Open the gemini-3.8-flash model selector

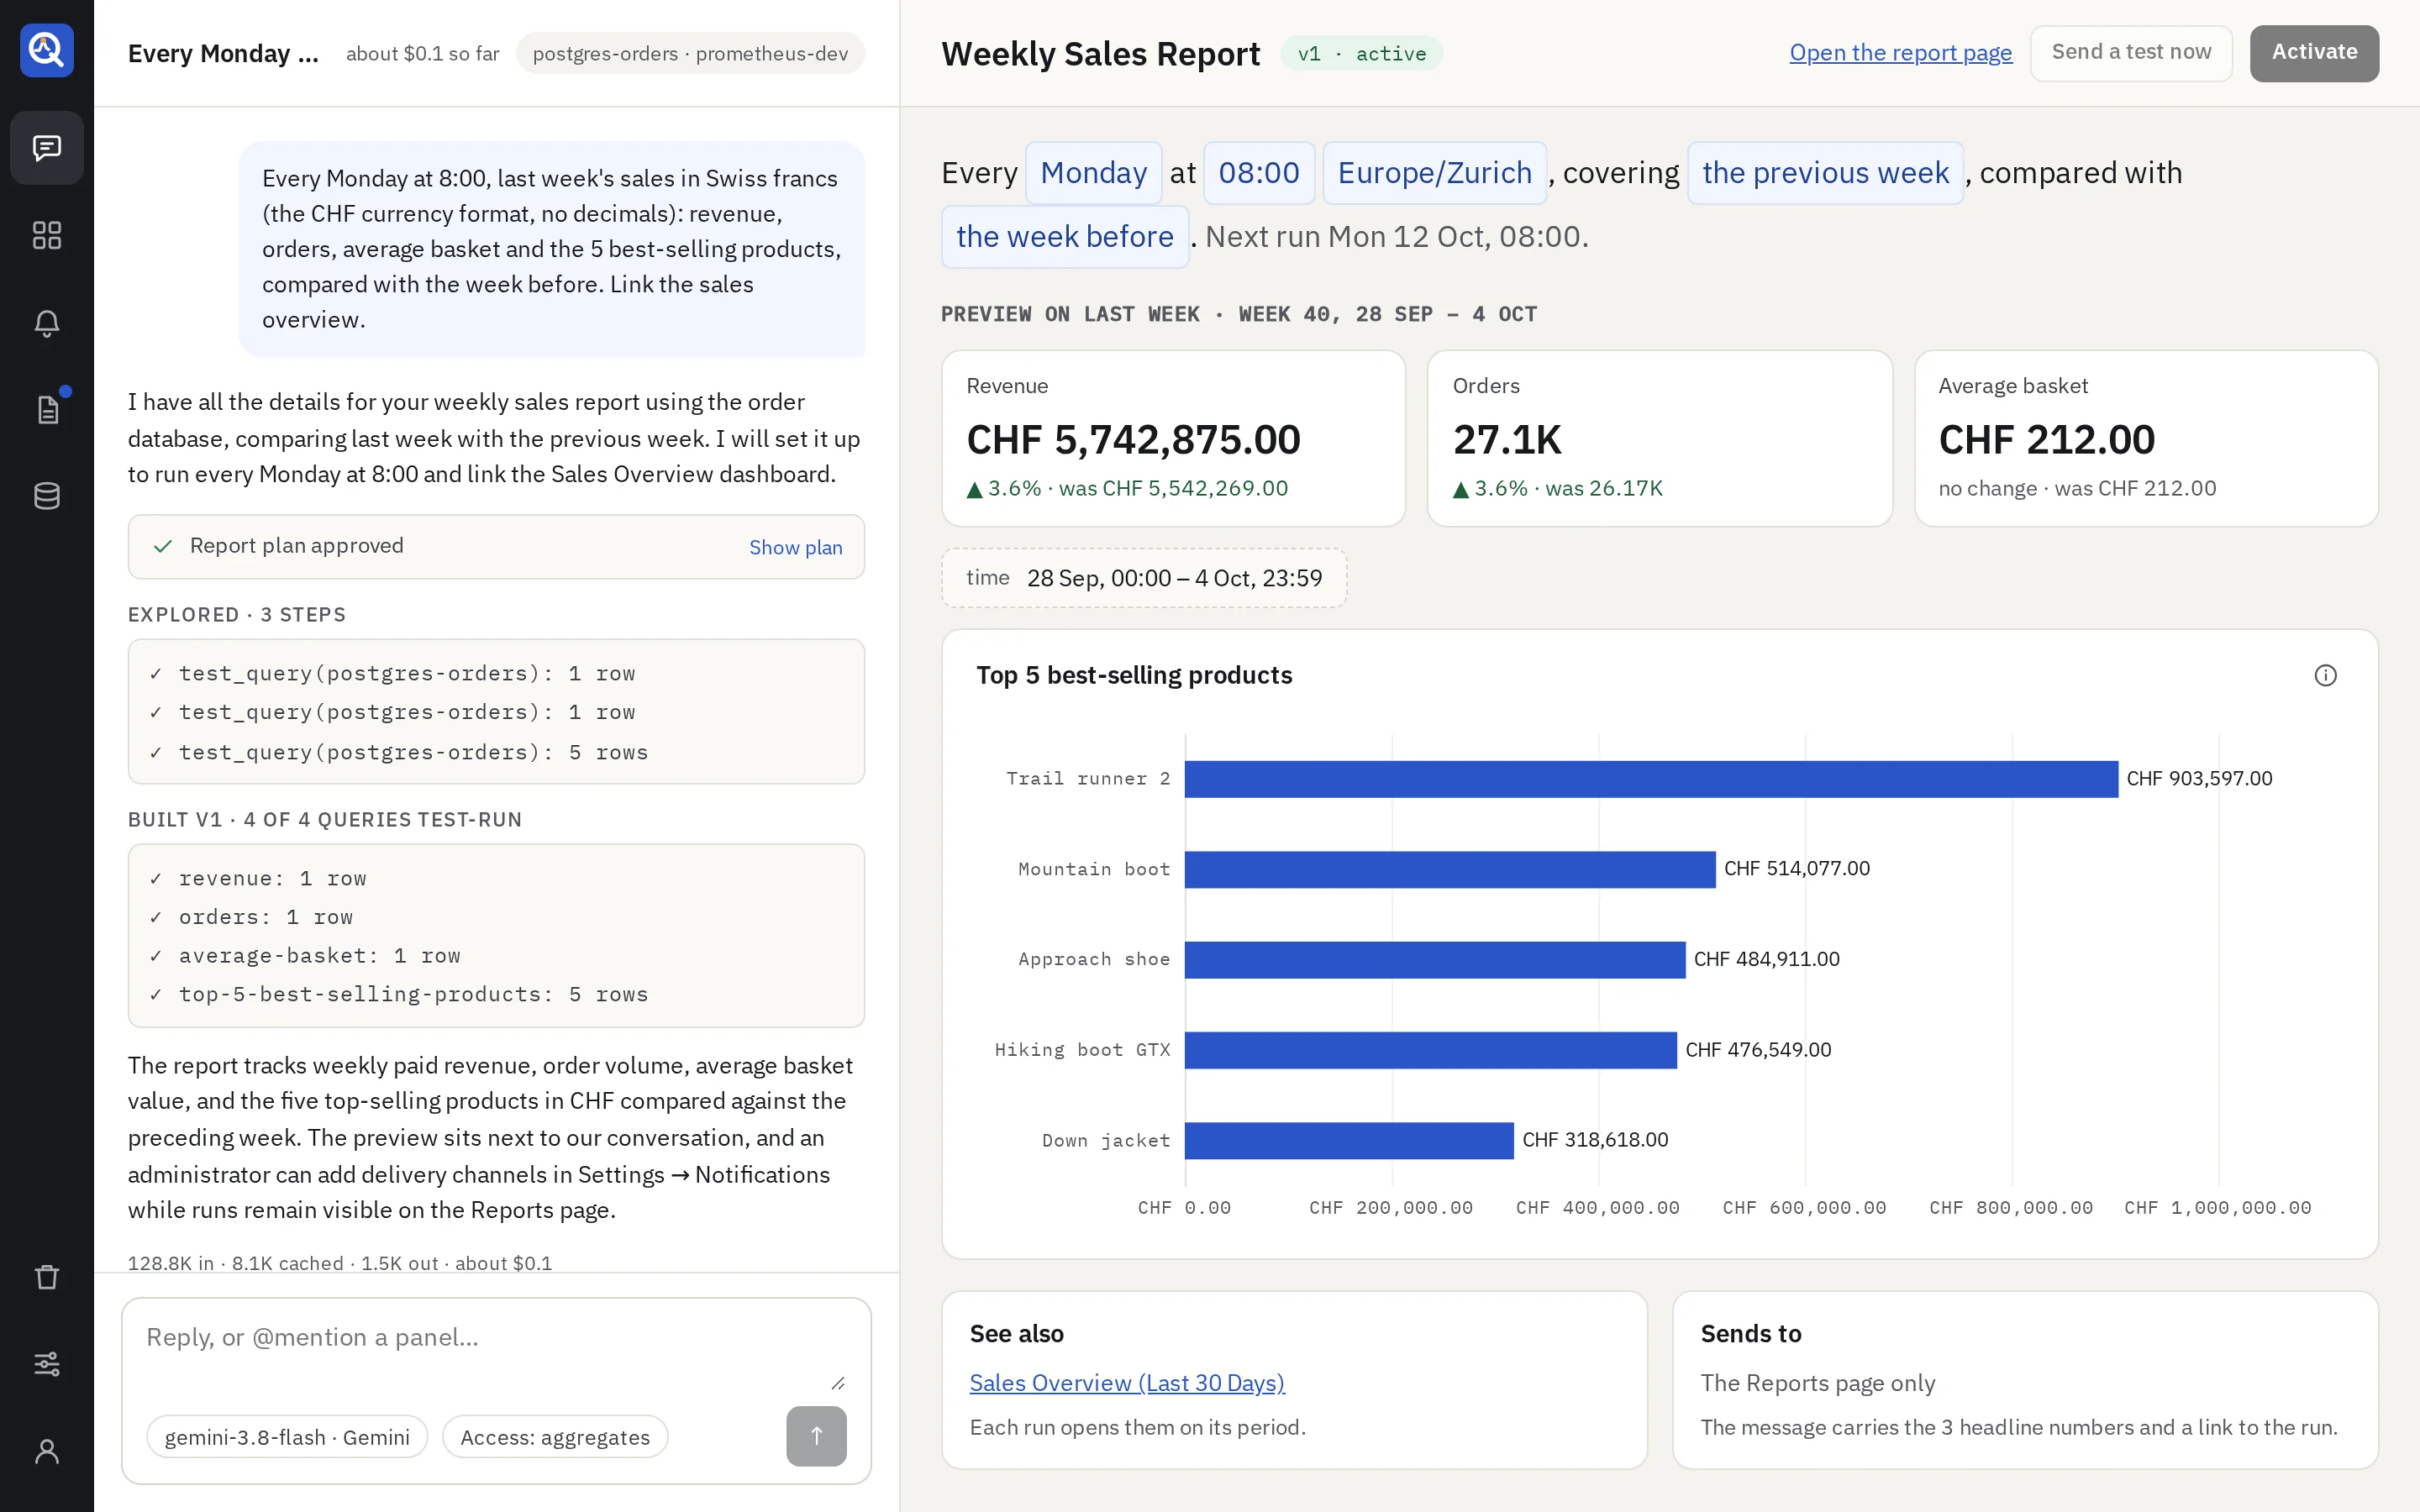pos(287,1437)
